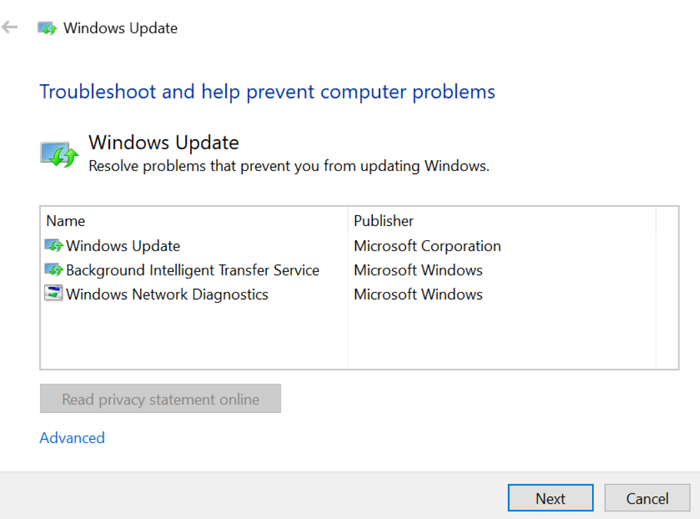Click Microsoft Corporation publisher cell
The width and height of the screenshot is (700, 519).
(427, 246)
